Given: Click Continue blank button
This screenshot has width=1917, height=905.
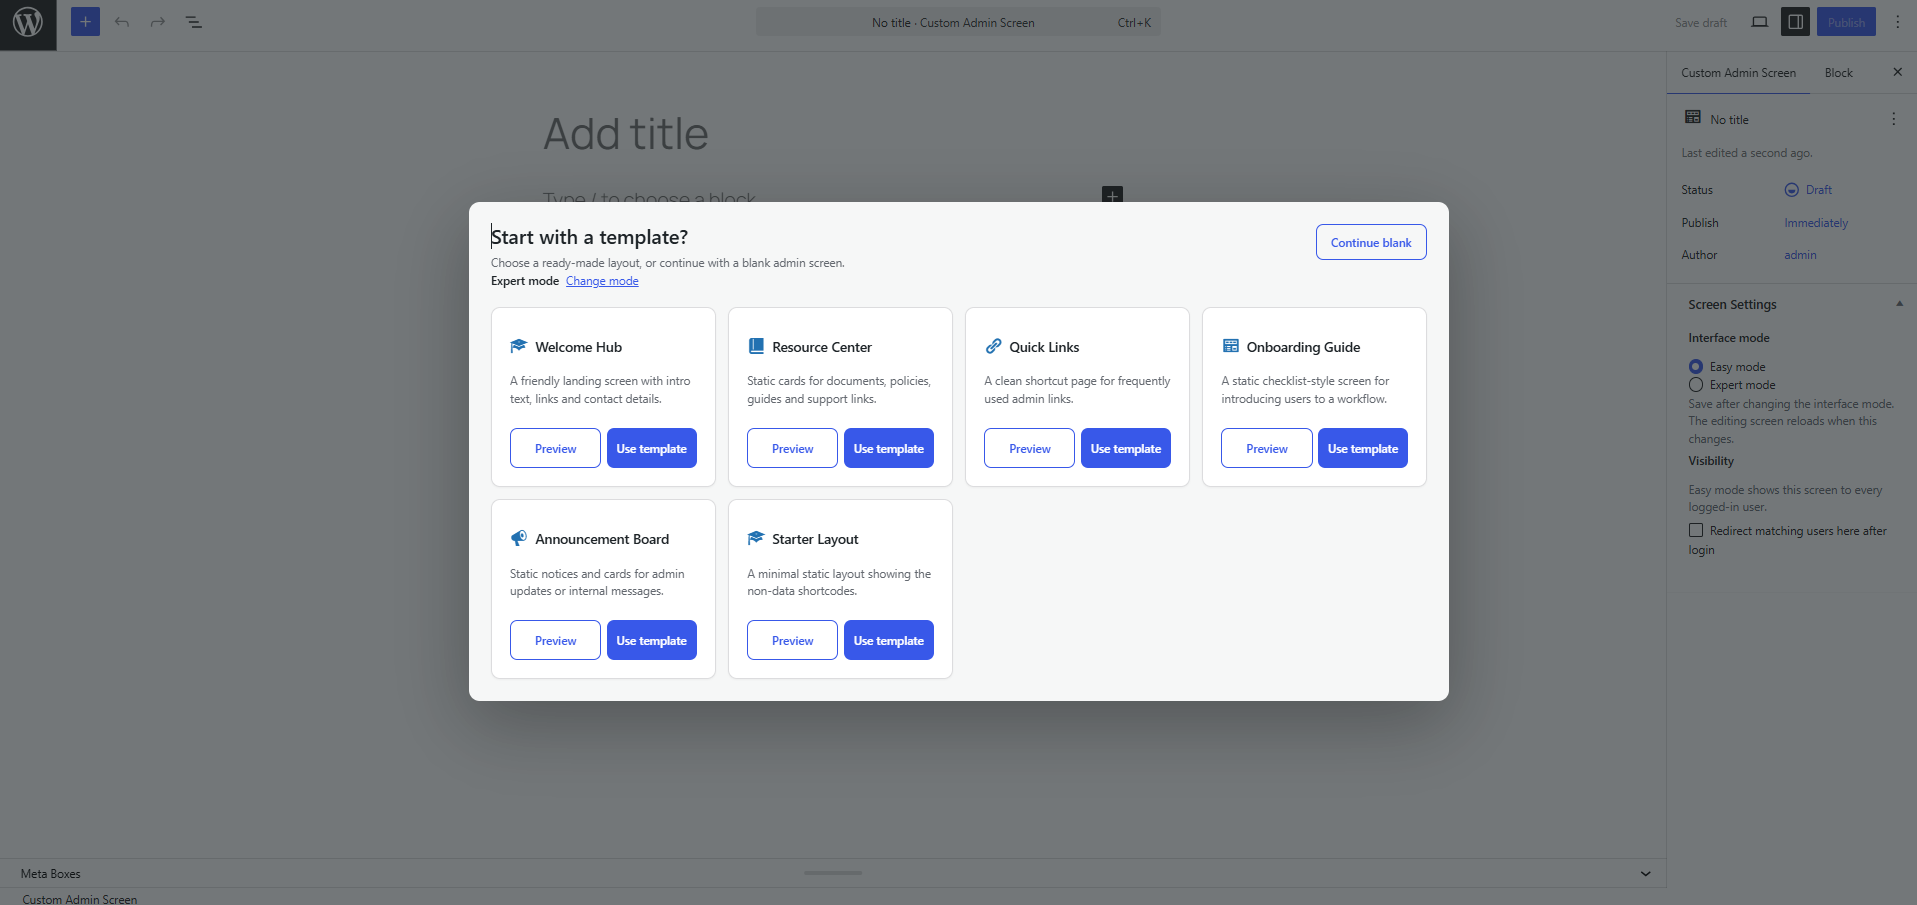Looking at the screenshot, I should click(1371, 242).
